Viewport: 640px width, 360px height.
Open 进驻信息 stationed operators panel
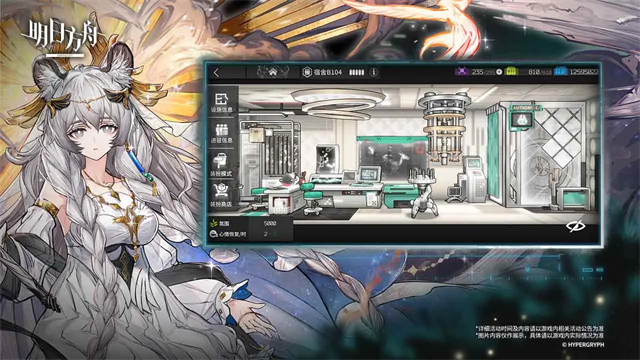[x=222, y=133]
